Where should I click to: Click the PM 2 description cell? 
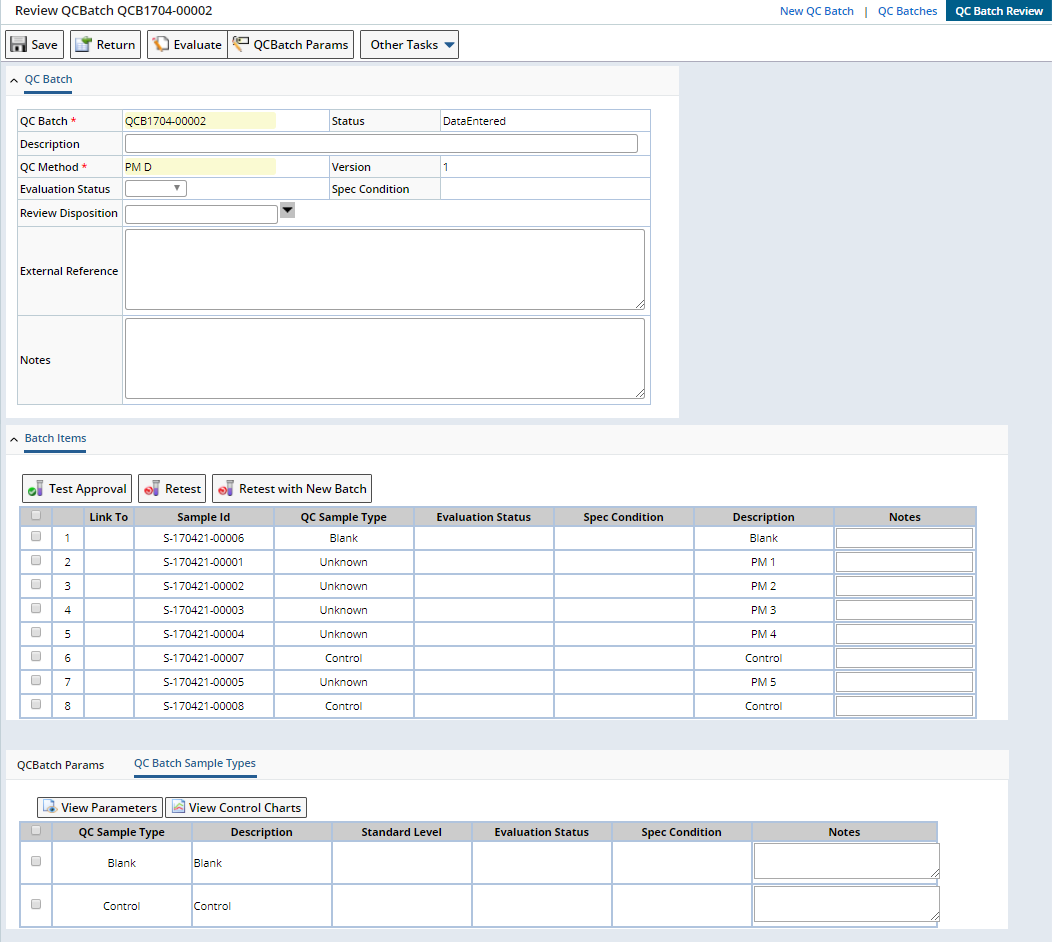tap(764, 586)
